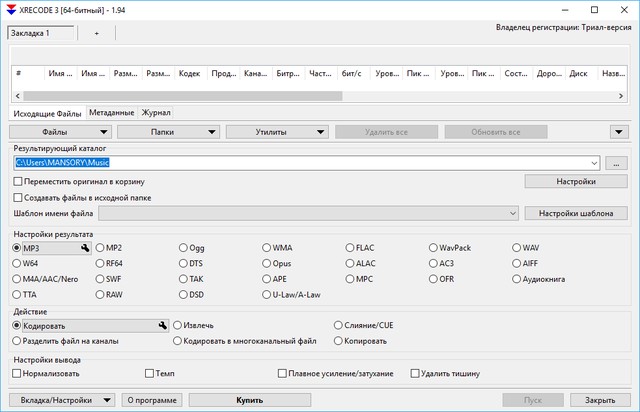
Task: Open the Утилиты dropdown menu
Action: (x=277, y=131)
